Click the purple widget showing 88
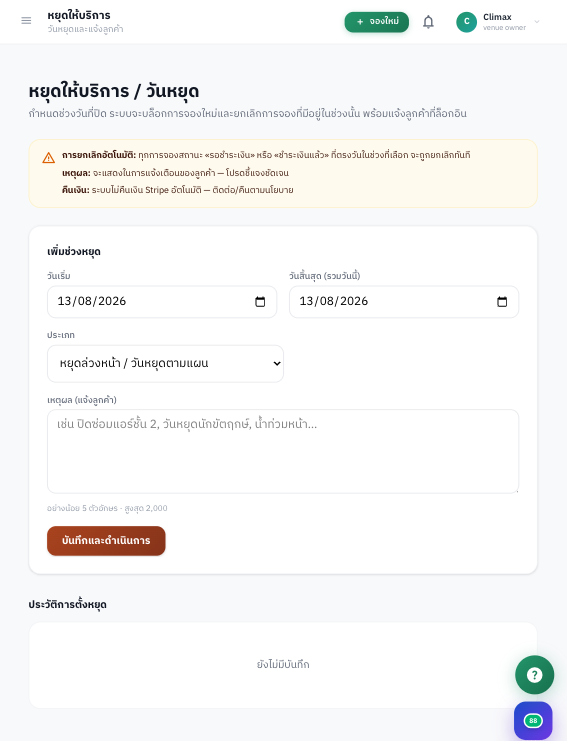 (533, 721)
